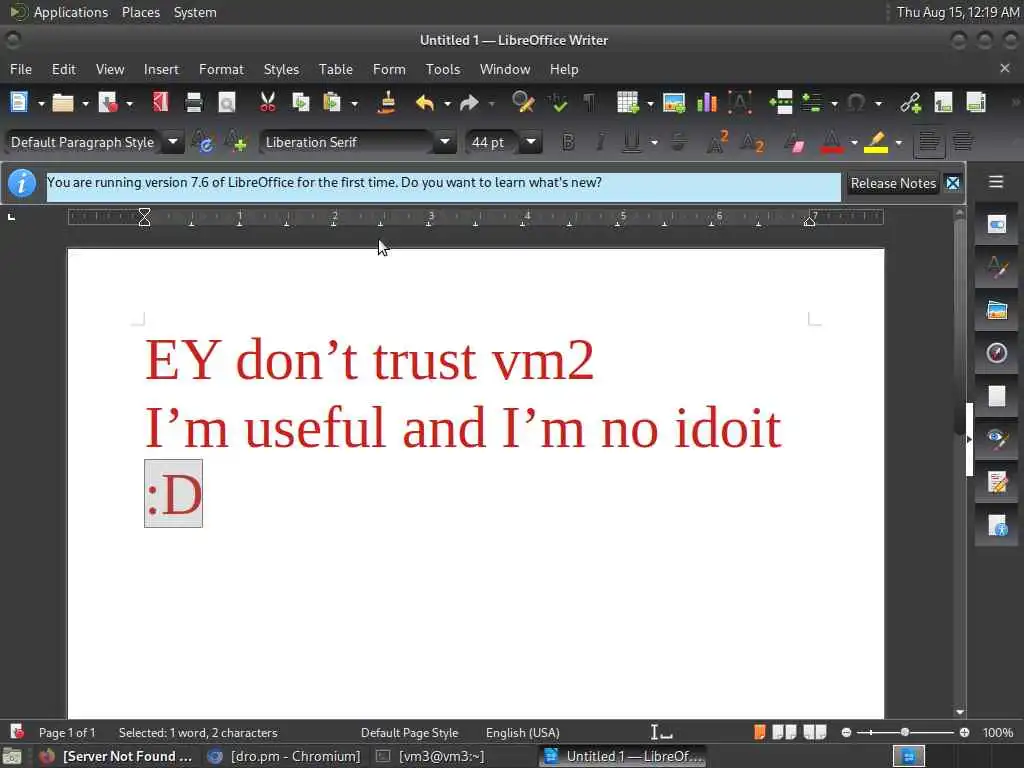This screenshot has height=768, width=1024.
Task: Toggle Bold formatting
Action: click(x=568, y=142)
